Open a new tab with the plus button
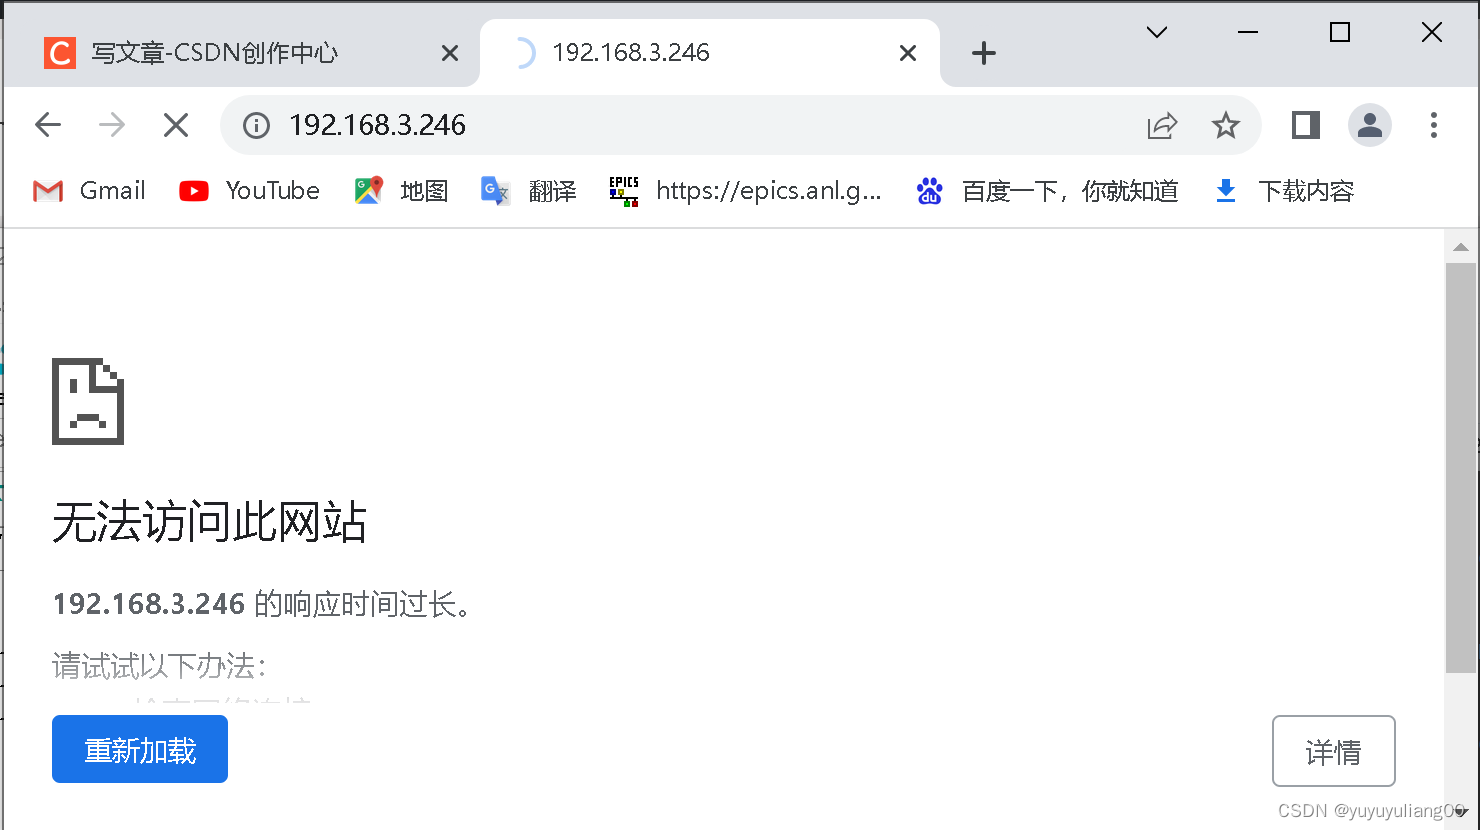 [x=984, y=53]
